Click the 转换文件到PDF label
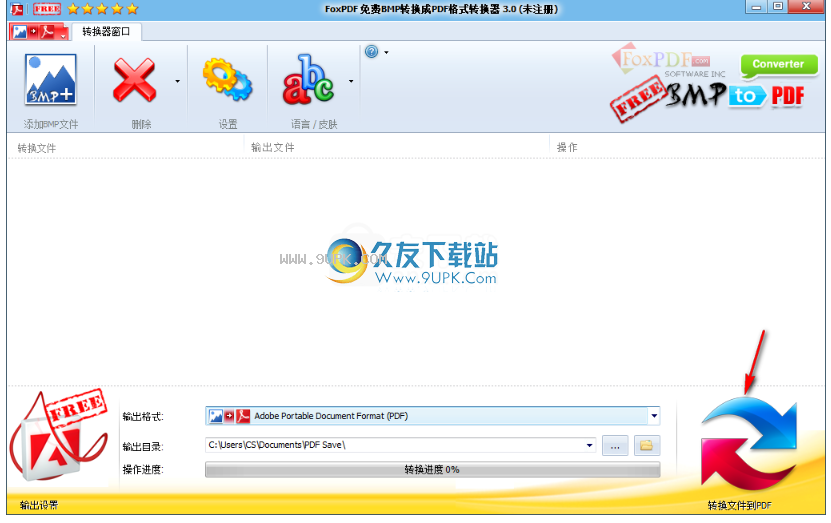Screen dimensions: 831x523 click(739, 506)
